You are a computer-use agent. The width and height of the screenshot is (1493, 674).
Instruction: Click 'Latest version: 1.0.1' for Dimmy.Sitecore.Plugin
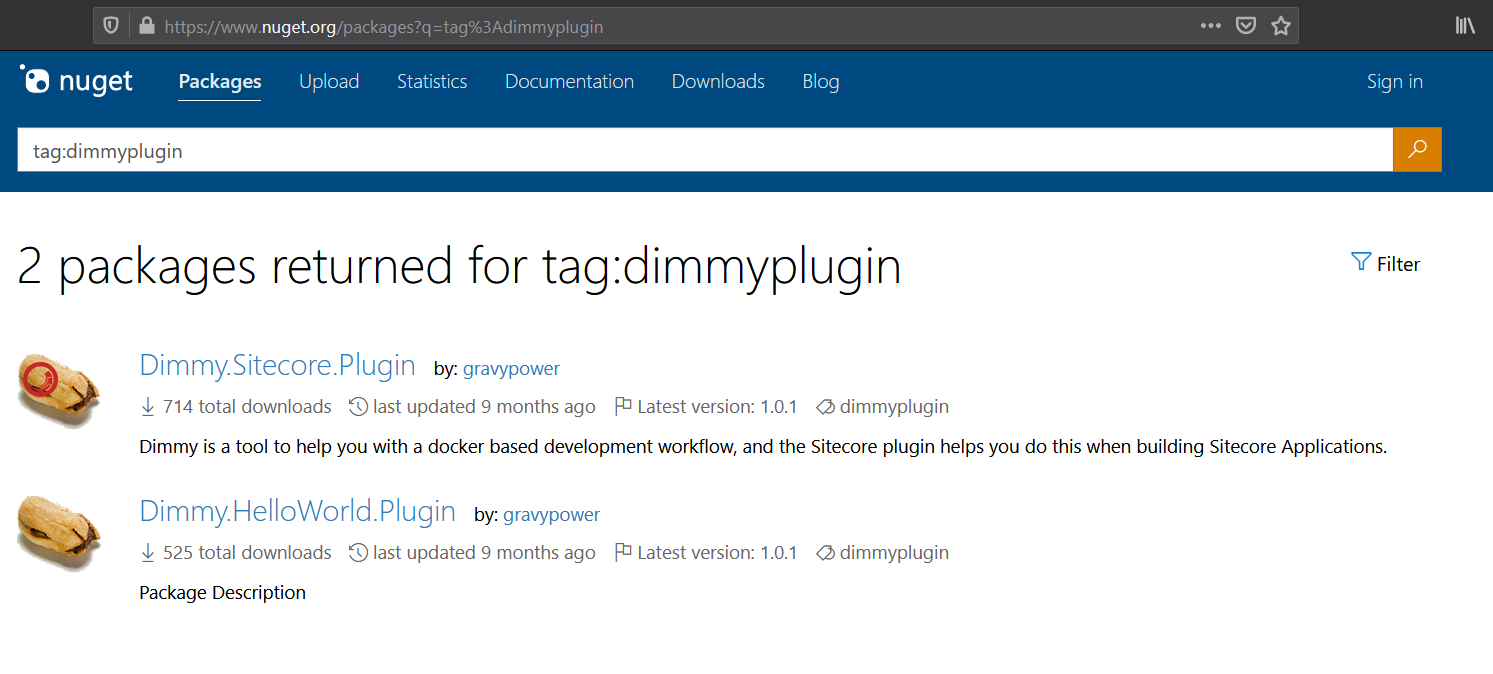coord(717,407)
